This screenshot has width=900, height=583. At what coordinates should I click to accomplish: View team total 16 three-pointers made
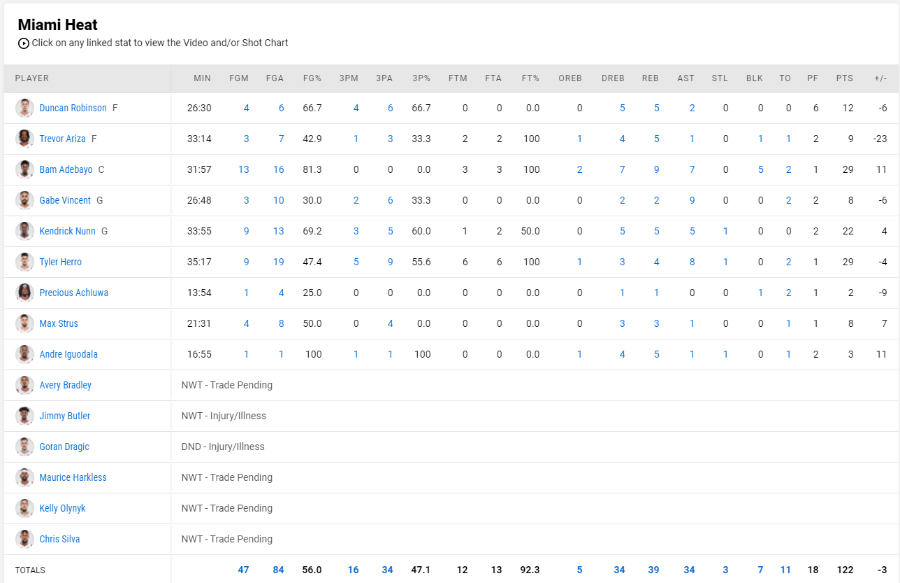tap(353, 570)
